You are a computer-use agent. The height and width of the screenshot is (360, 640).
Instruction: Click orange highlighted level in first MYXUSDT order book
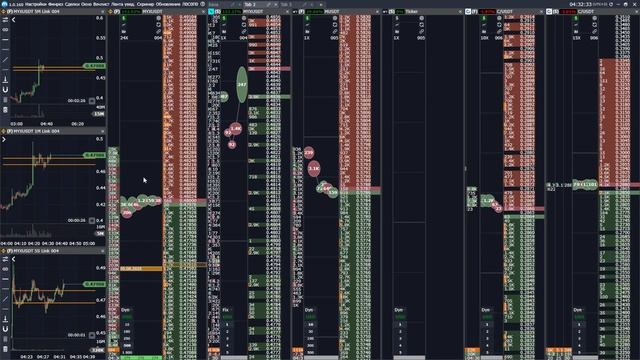pos(141,269)
